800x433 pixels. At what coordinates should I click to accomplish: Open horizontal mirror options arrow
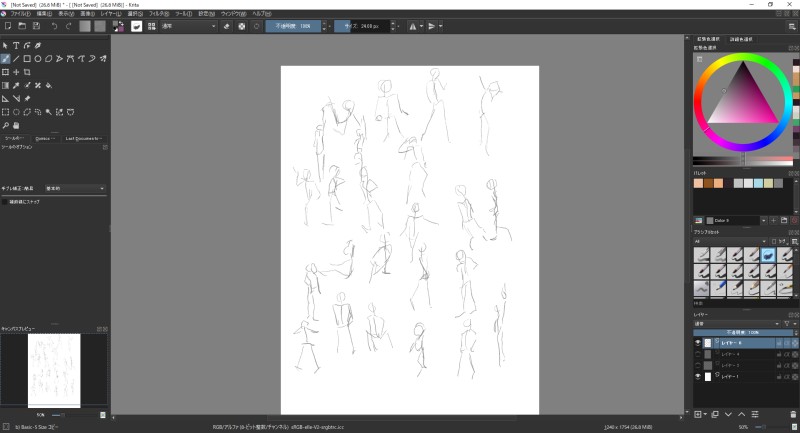click(x=421, y=26)
